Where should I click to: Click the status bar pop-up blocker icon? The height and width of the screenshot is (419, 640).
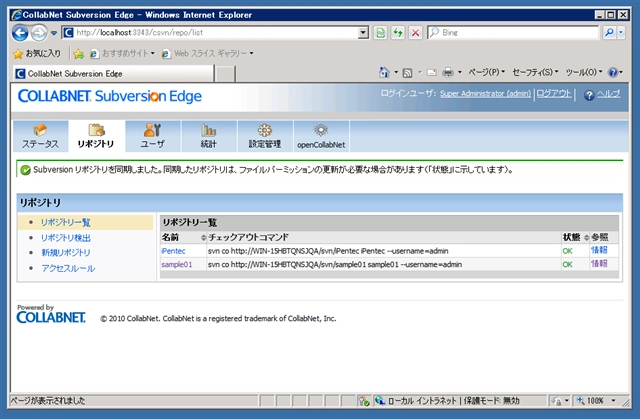[364, 401]
